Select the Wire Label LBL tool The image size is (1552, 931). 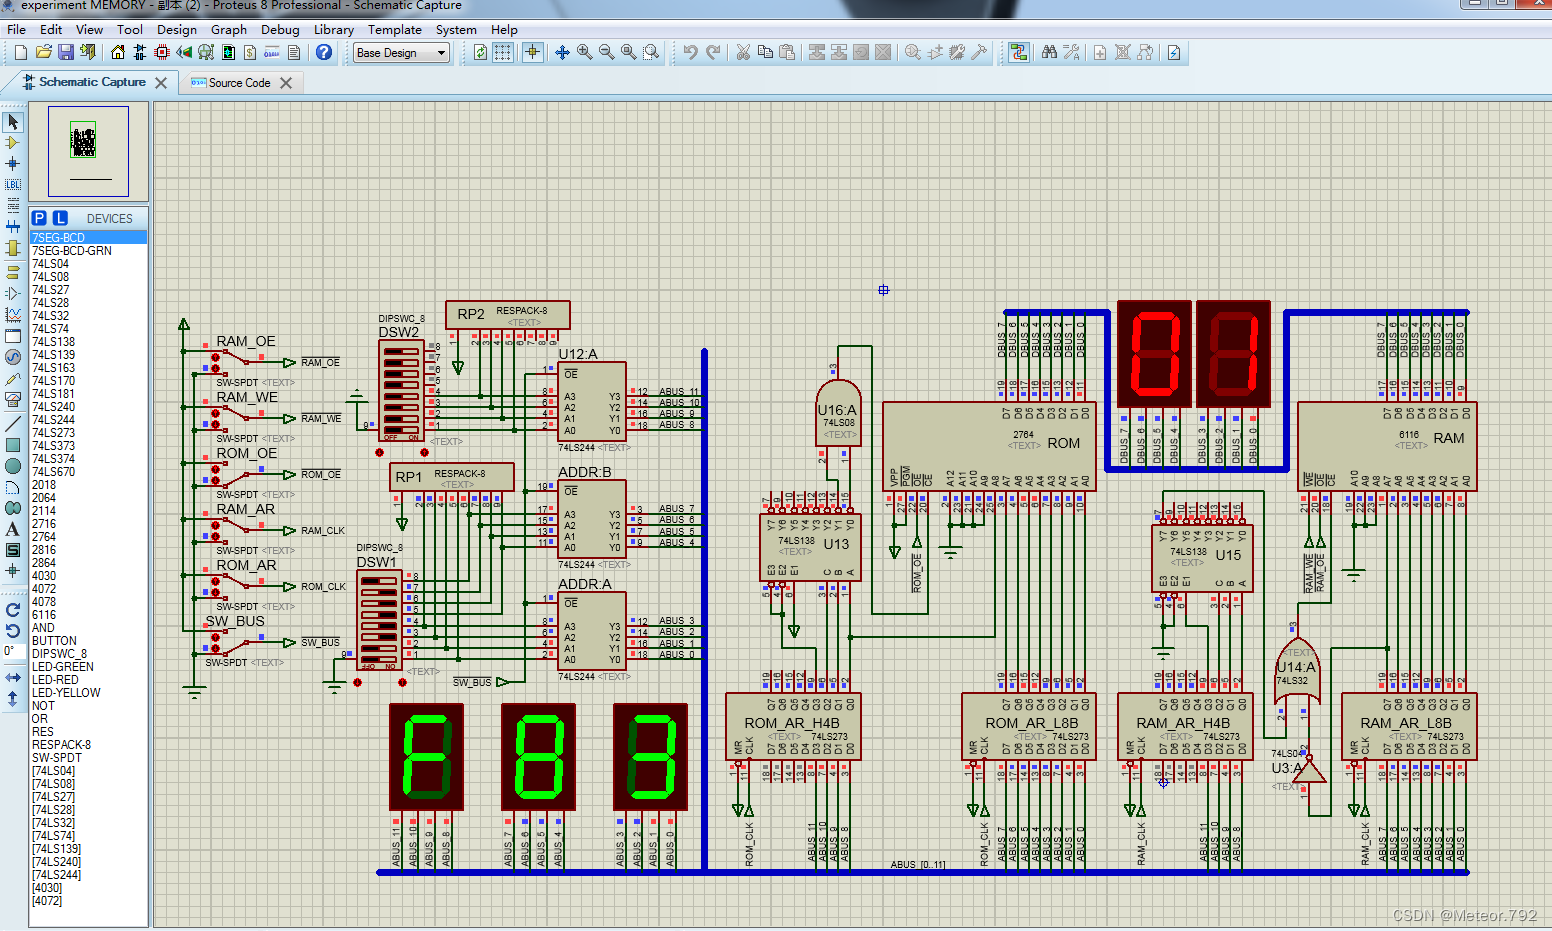pyautogui.click(x=13, y=184)
